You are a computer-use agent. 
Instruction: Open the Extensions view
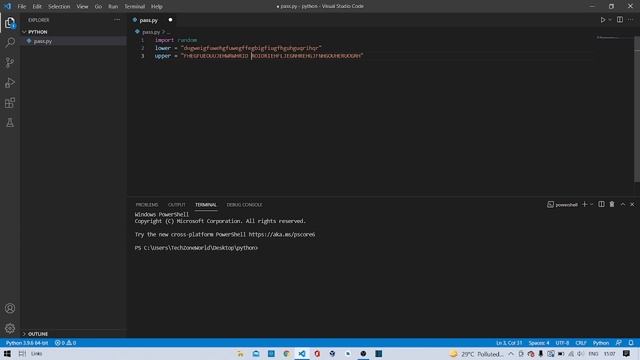point(10,102)
